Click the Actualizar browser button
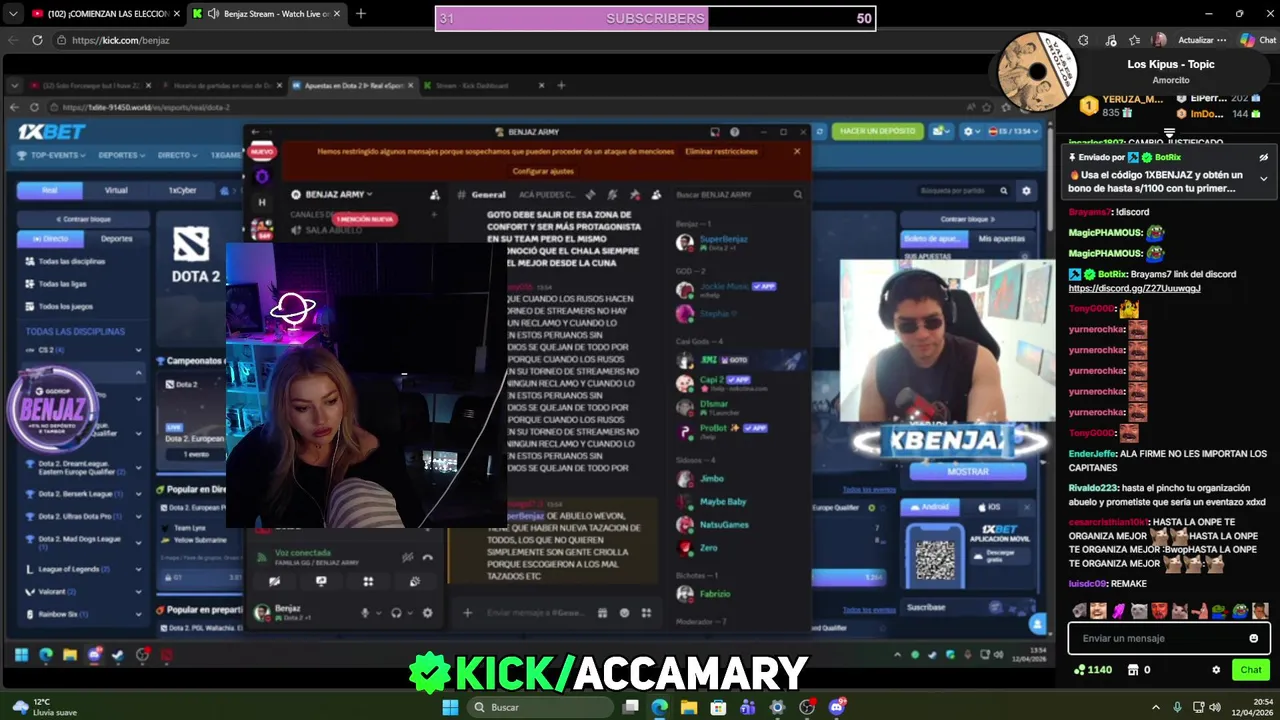1280x720 pixels. (x=1201, y=40)
